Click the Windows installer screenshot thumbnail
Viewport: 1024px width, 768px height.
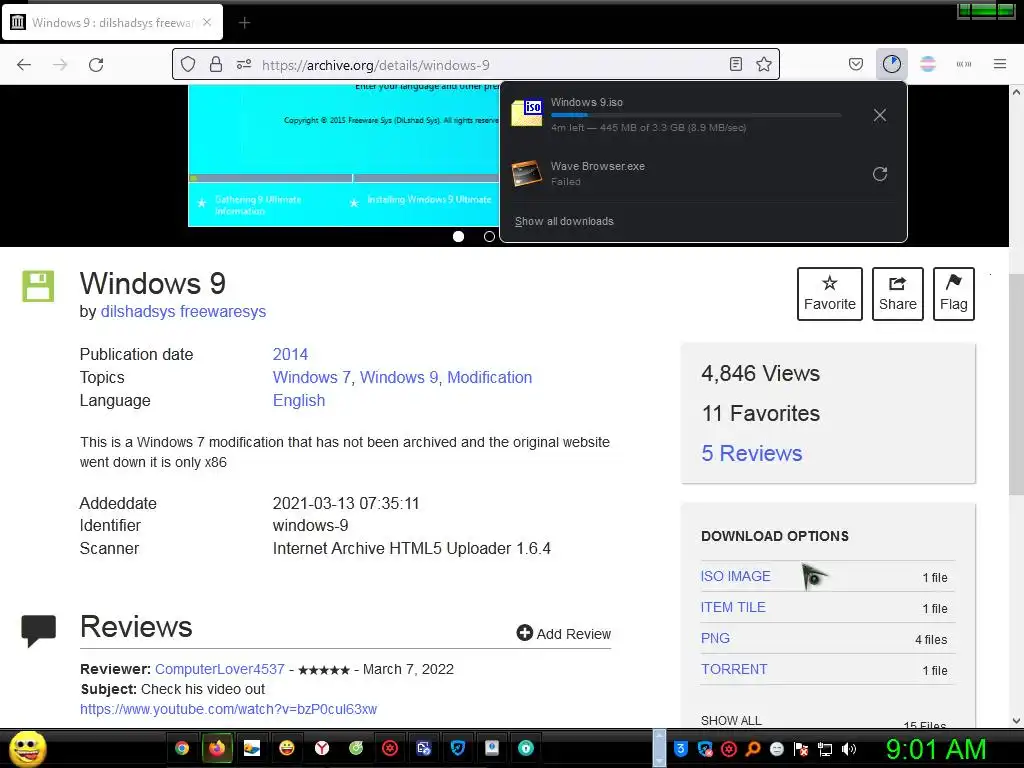(x=344, y=155)
